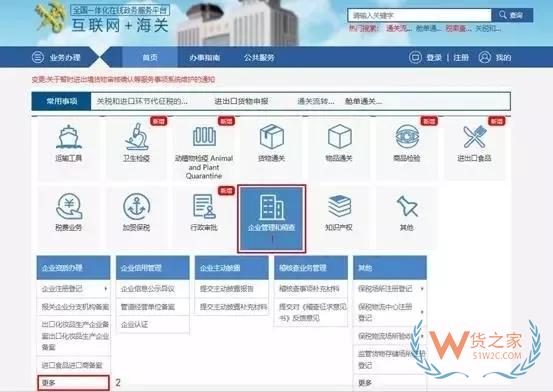Switch to the 公共服务 tab
Viewport: 553px width, 392px height.
pos(259,58)
